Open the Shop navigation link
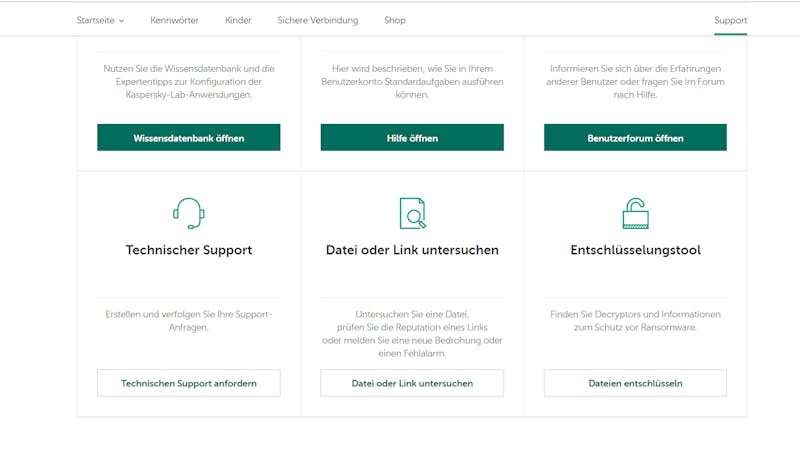The image size is (800, 450). pyautogui.click(x=395, y=20)
